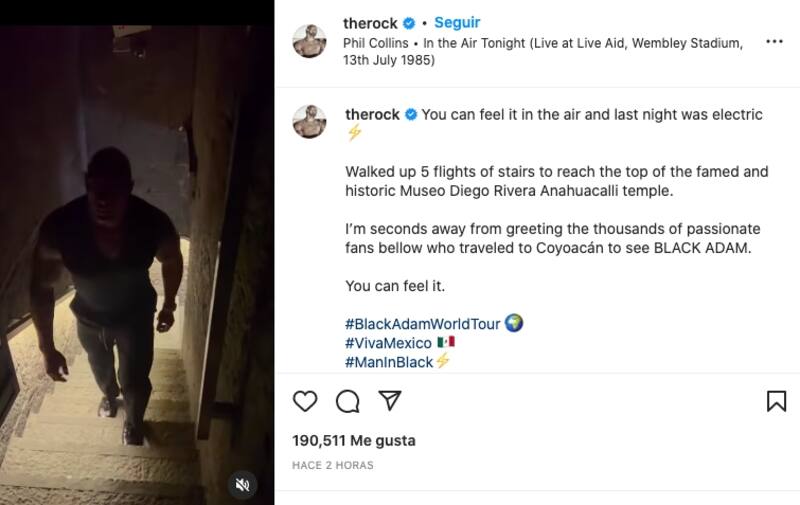Click therock avatar beside the caption
Screen dimensions: 800x505
click(309, 121)
